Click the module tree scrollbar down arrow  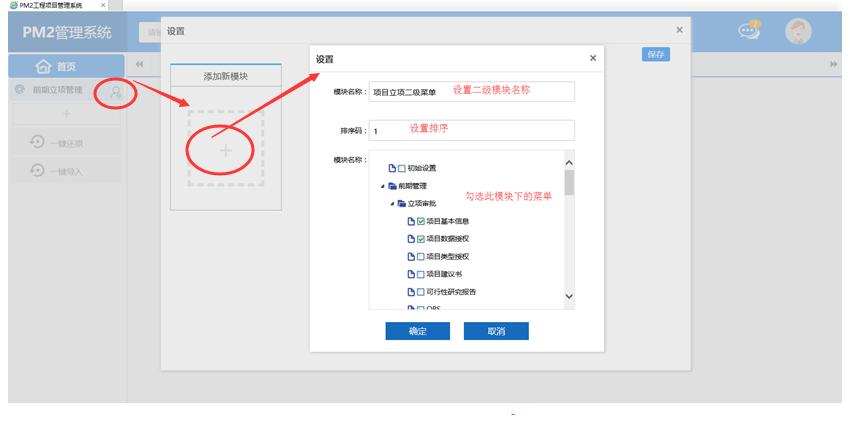[569, 296]
